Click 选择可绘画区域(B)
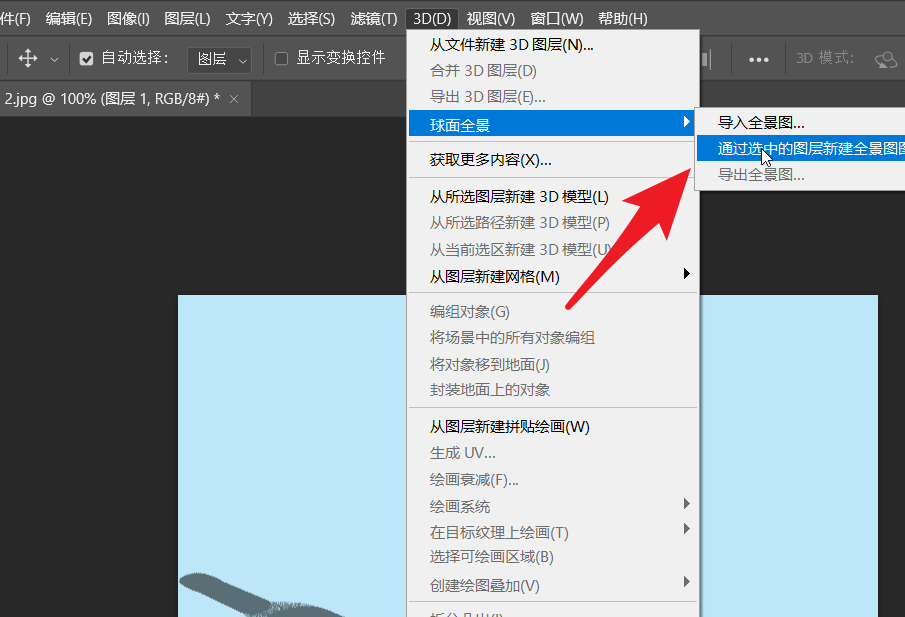 [554, 557]
